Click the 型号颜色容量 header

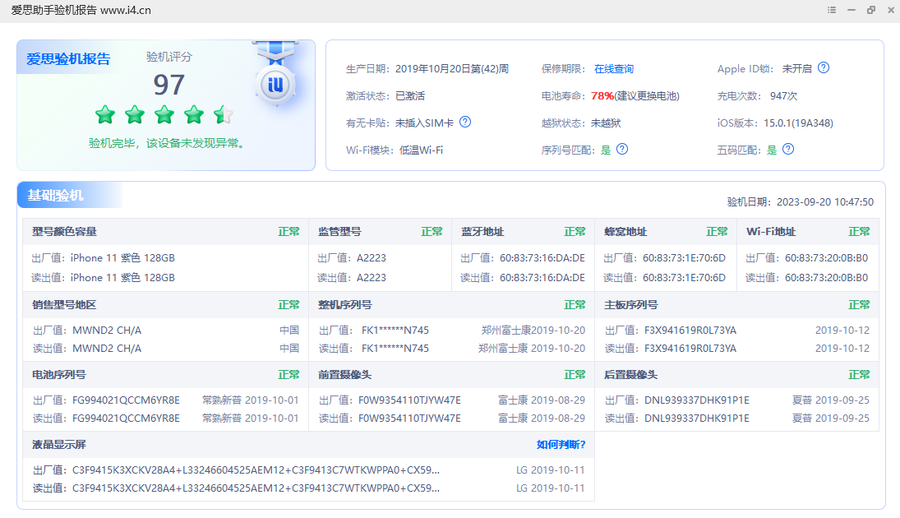tap(64, 231)
